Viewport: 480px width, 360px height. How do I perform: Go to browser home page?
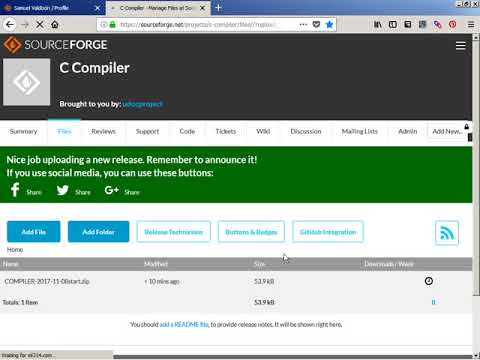pyautogui.click(x=55, y=24)
